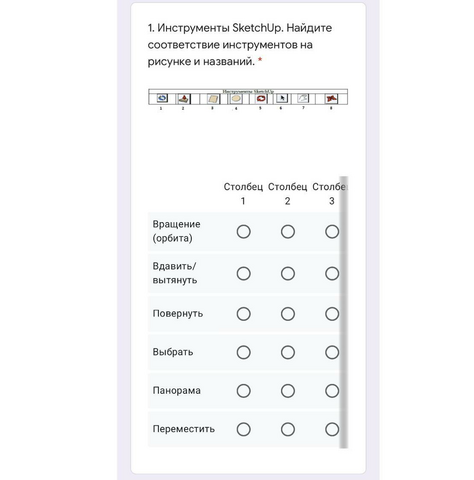This screenshot has width=474, height=480.
Task: Click the red Move tool icon numbered 8
Action: pos(332,99)
